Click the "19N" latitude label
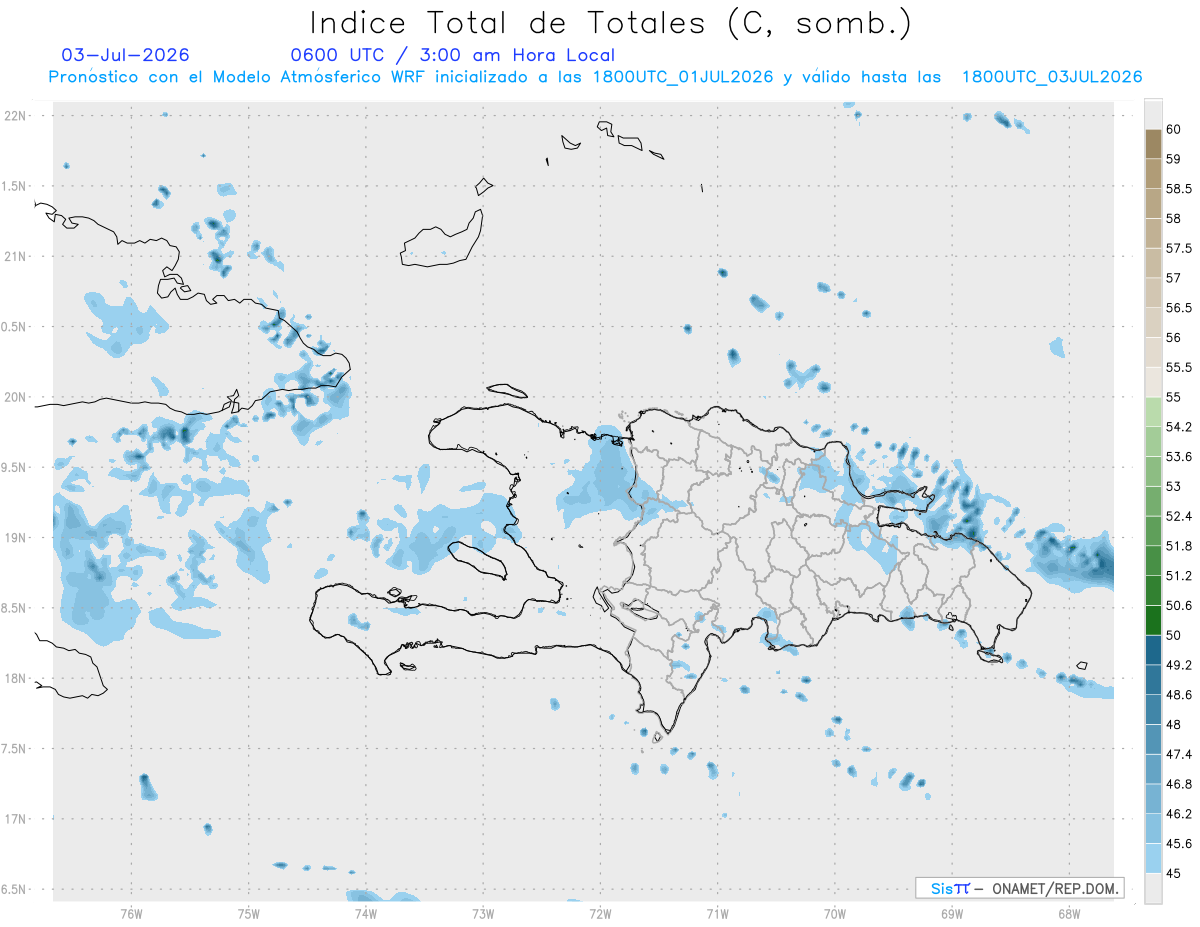 tap(14, 538)
